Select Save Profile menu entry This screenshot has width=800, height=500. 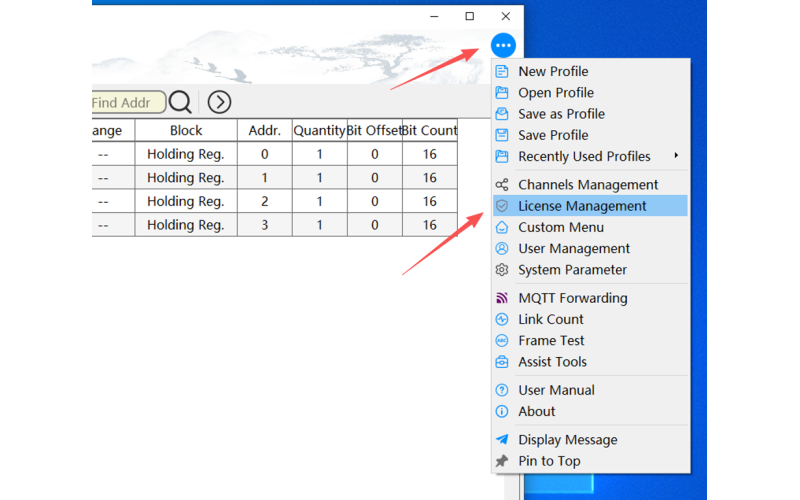tap(590, 135)
